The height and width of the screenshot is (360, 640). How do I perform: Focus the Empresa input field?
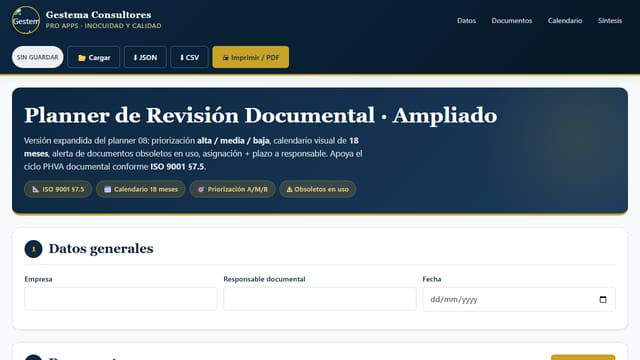[121, 299]
